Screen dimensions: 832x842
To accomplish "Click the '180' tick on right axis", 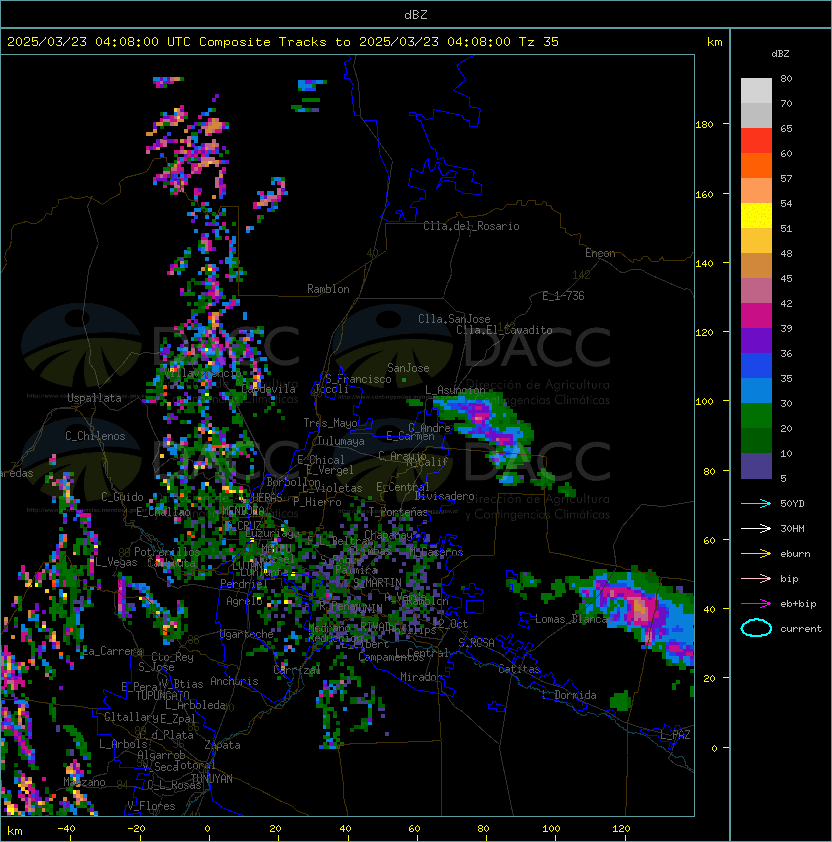I will click(704, 125).
